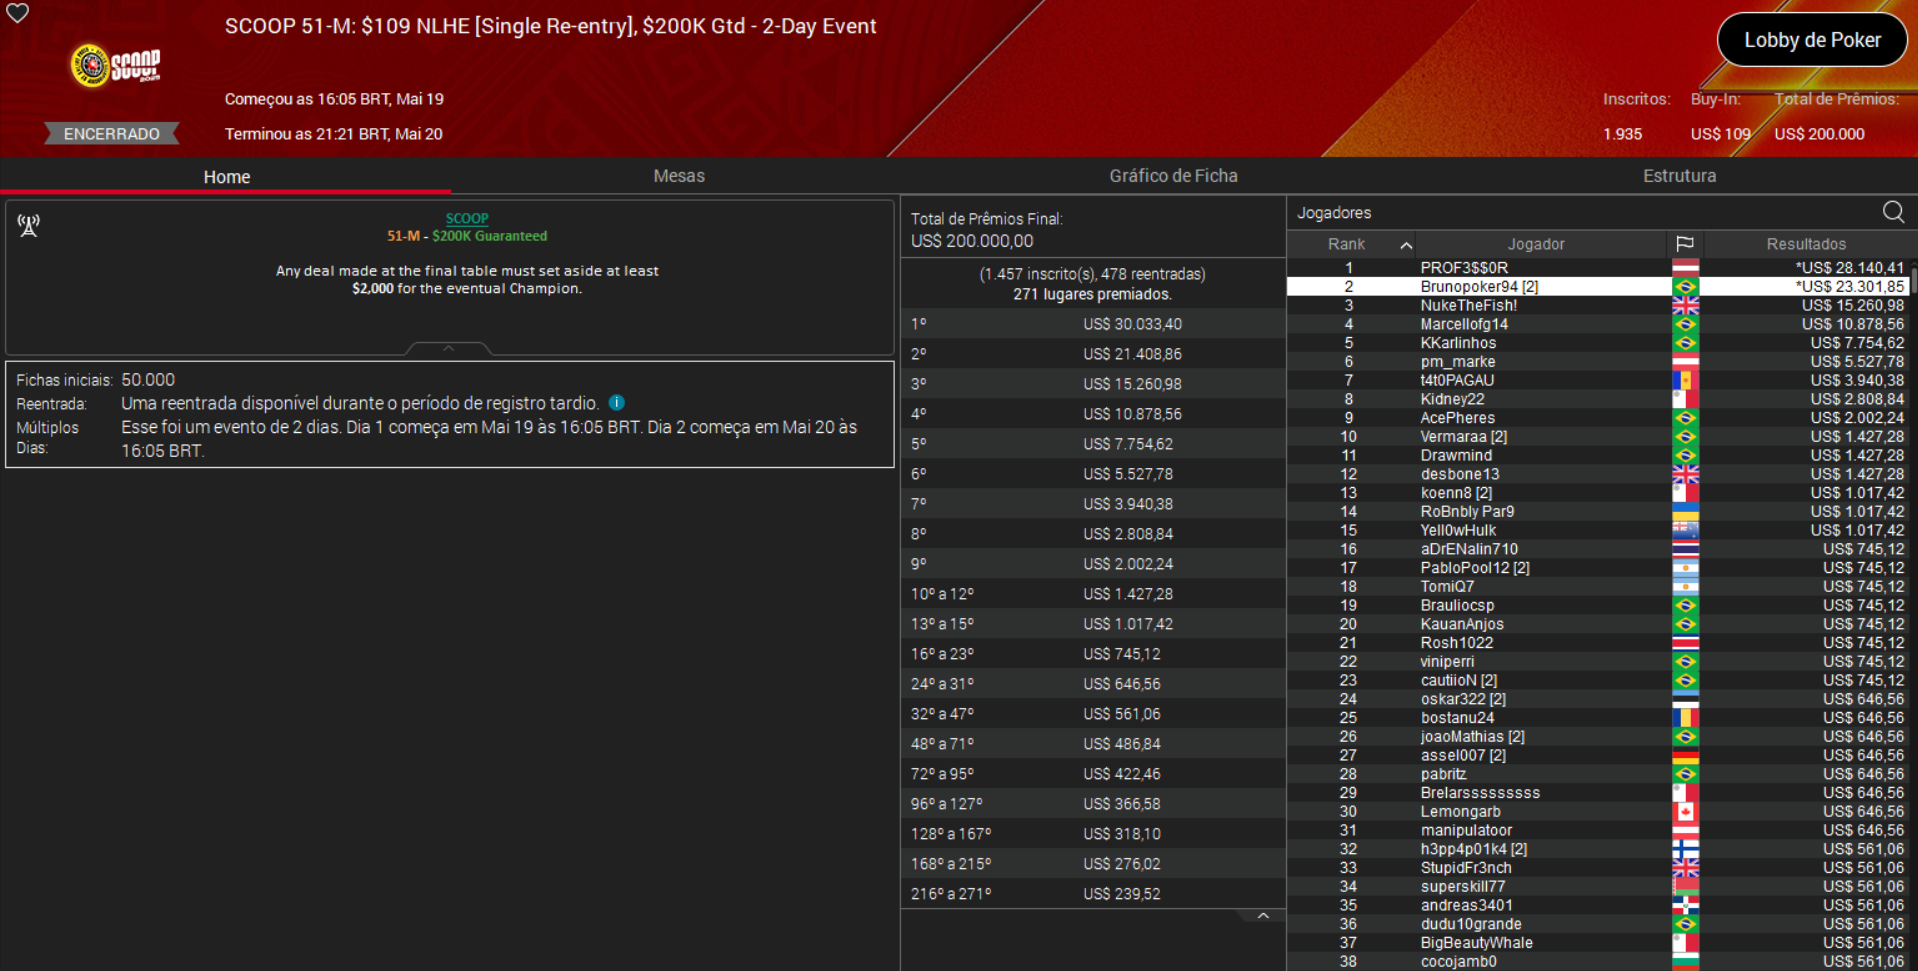Click result US$ 15.260,98 for NukeTheFish!
The width and height of the screenshot is (1918, 971).
[1853, 306]
